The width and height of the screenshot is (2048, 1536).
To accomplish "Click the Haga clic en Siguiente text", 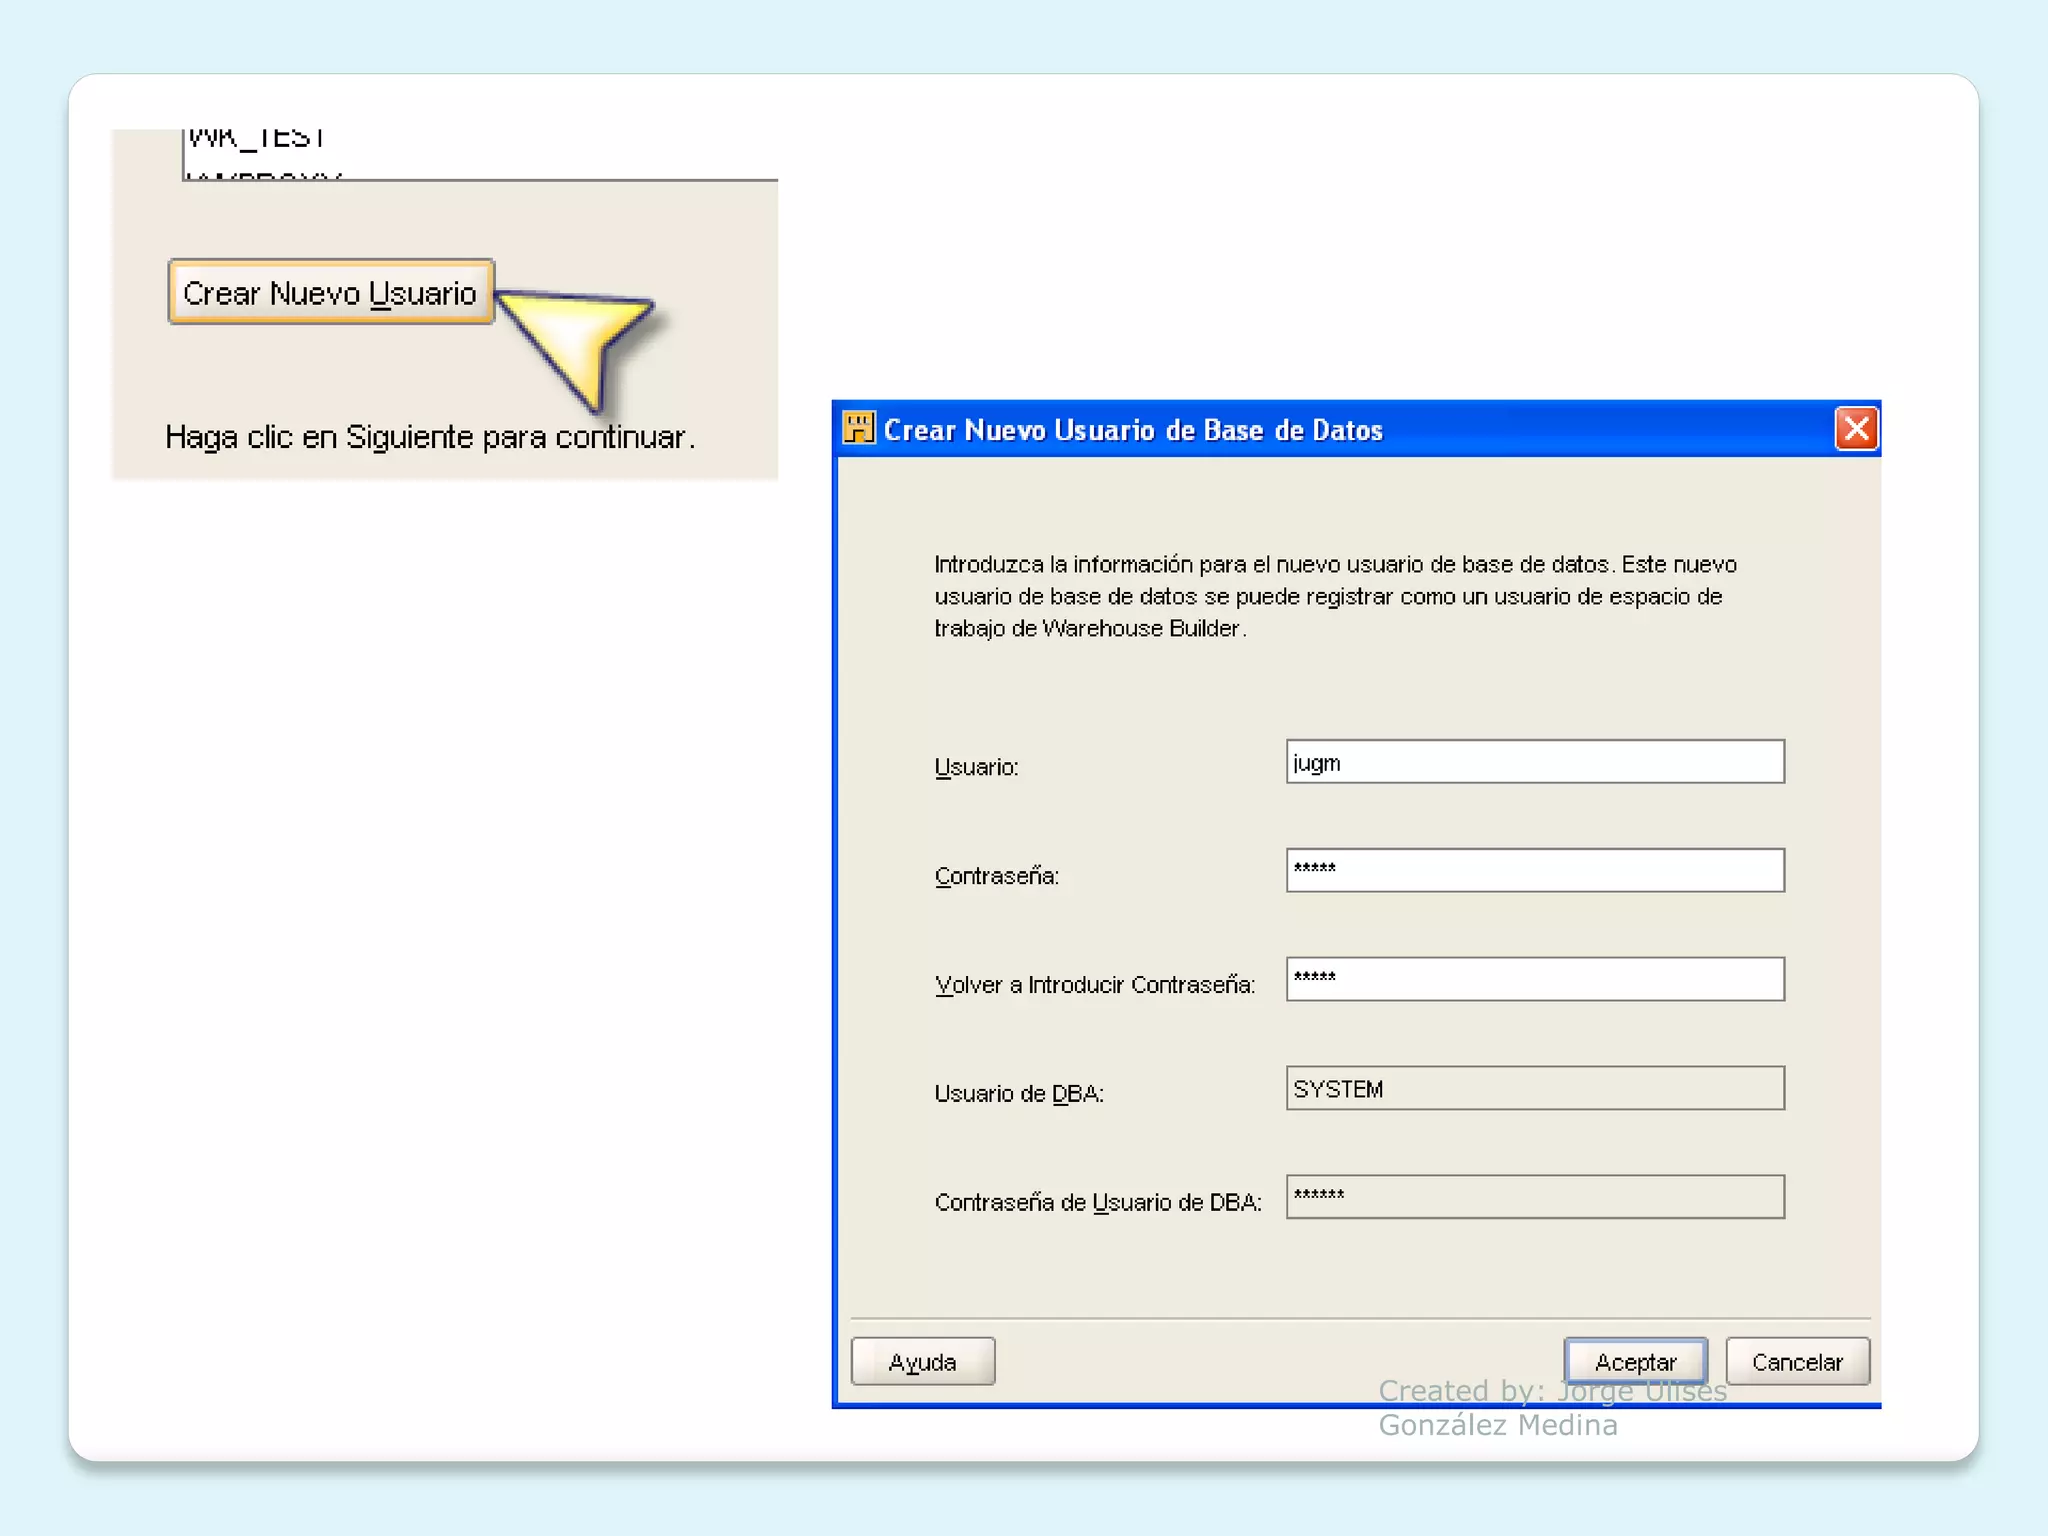I will click(430, 437).
